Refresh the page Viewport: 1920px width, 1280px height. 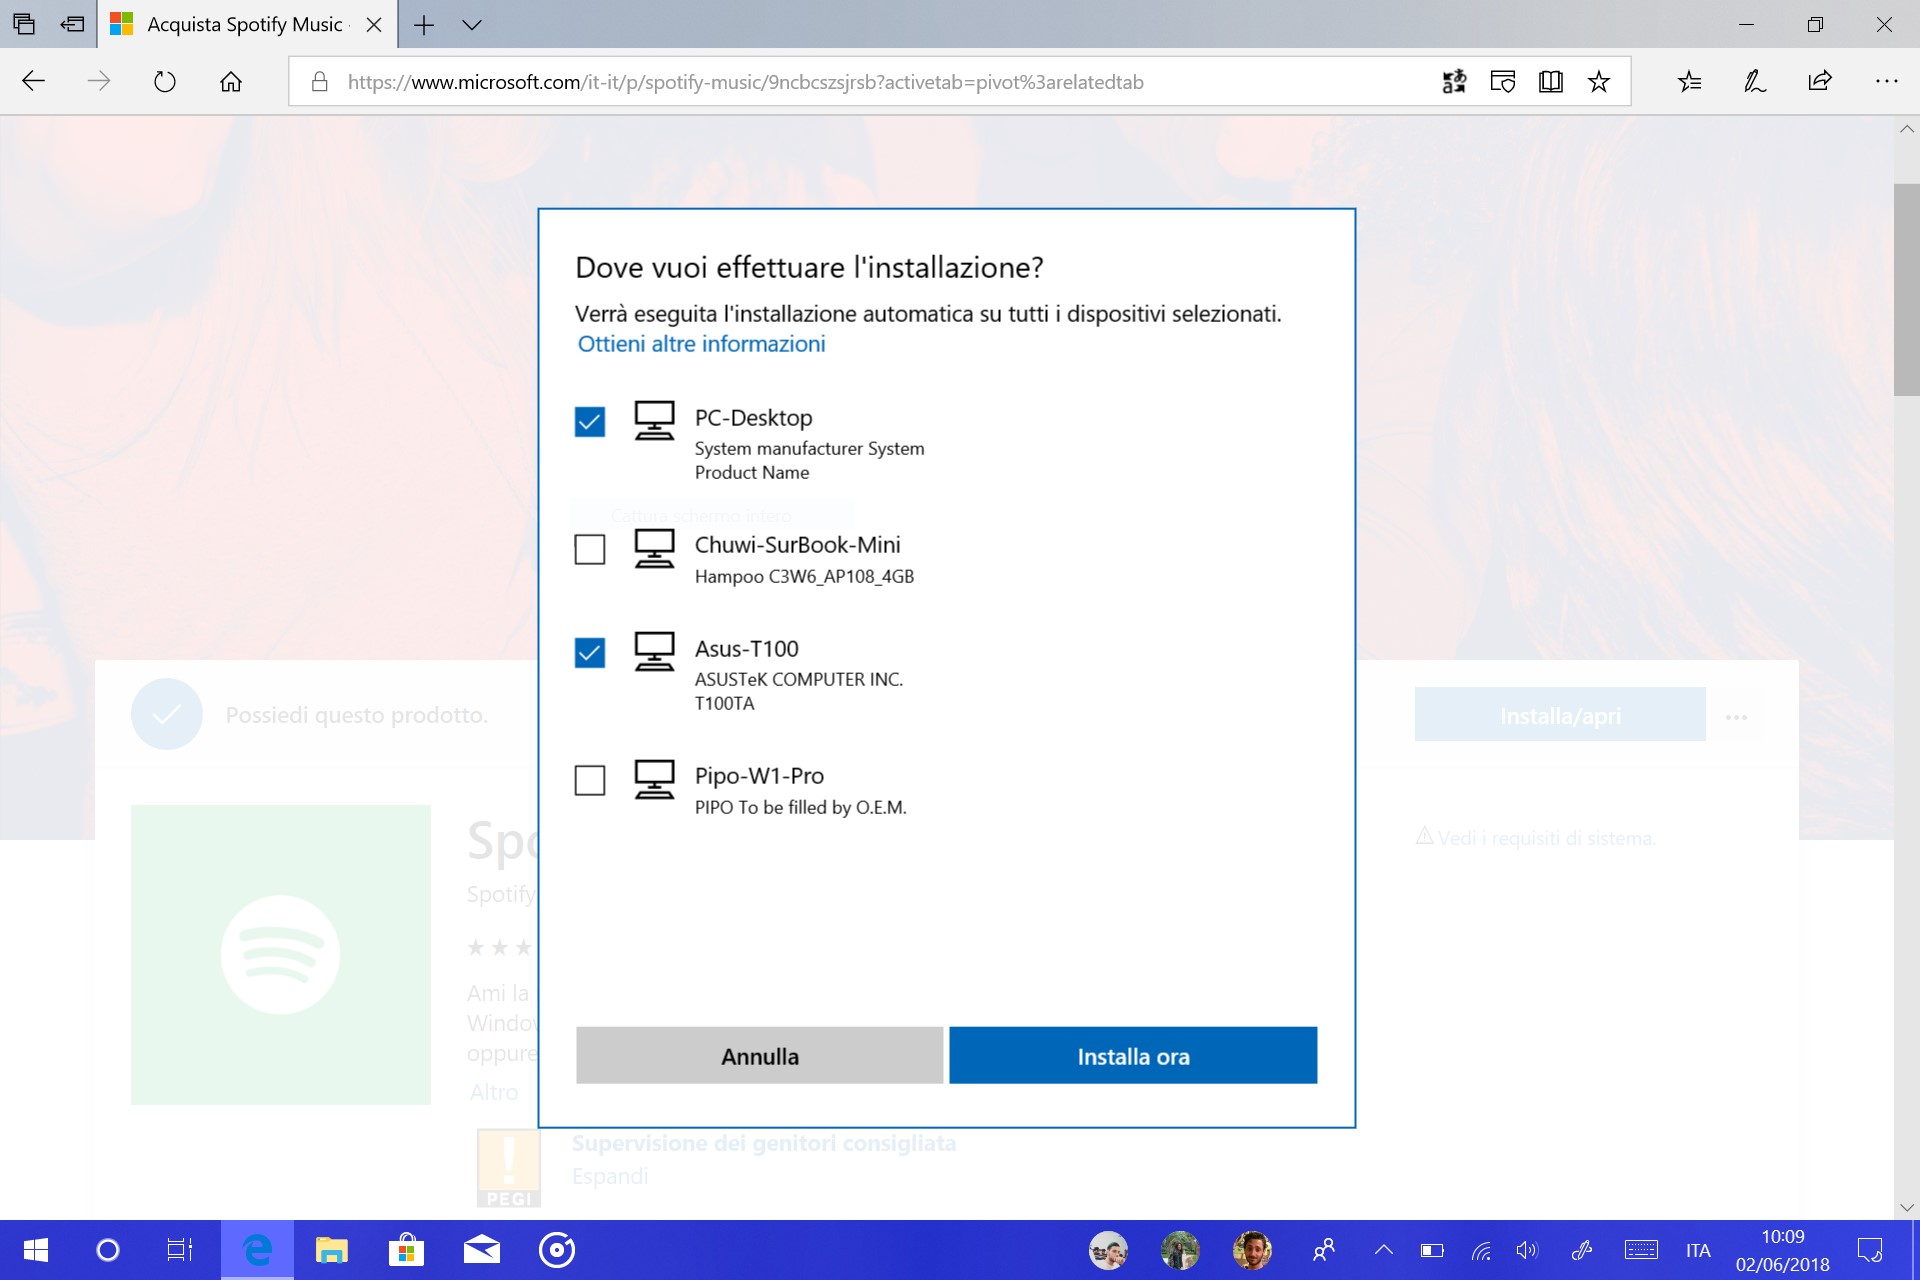(165, 81)
